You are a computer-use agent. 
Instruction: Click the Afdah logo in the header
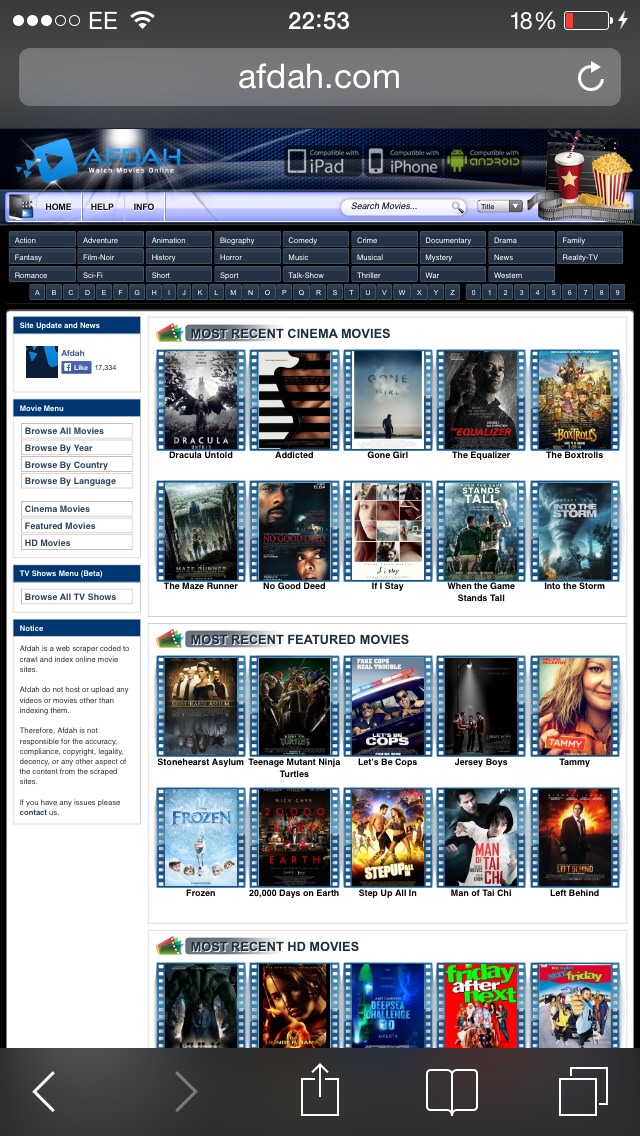[99, 159]
